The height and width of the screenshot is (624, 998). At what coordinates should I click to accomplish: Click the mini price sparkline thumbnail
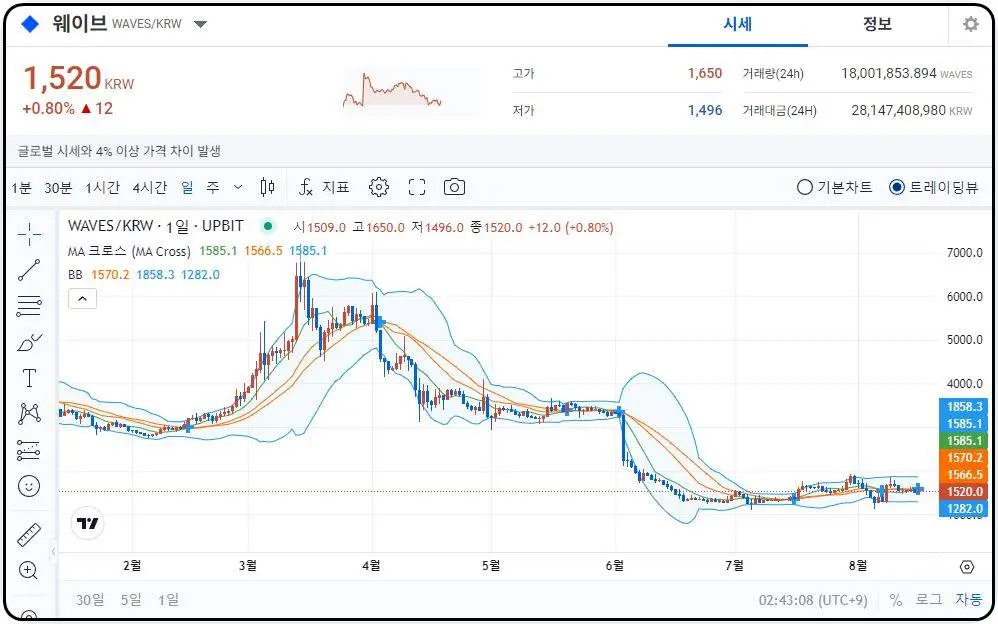point(393,90)
